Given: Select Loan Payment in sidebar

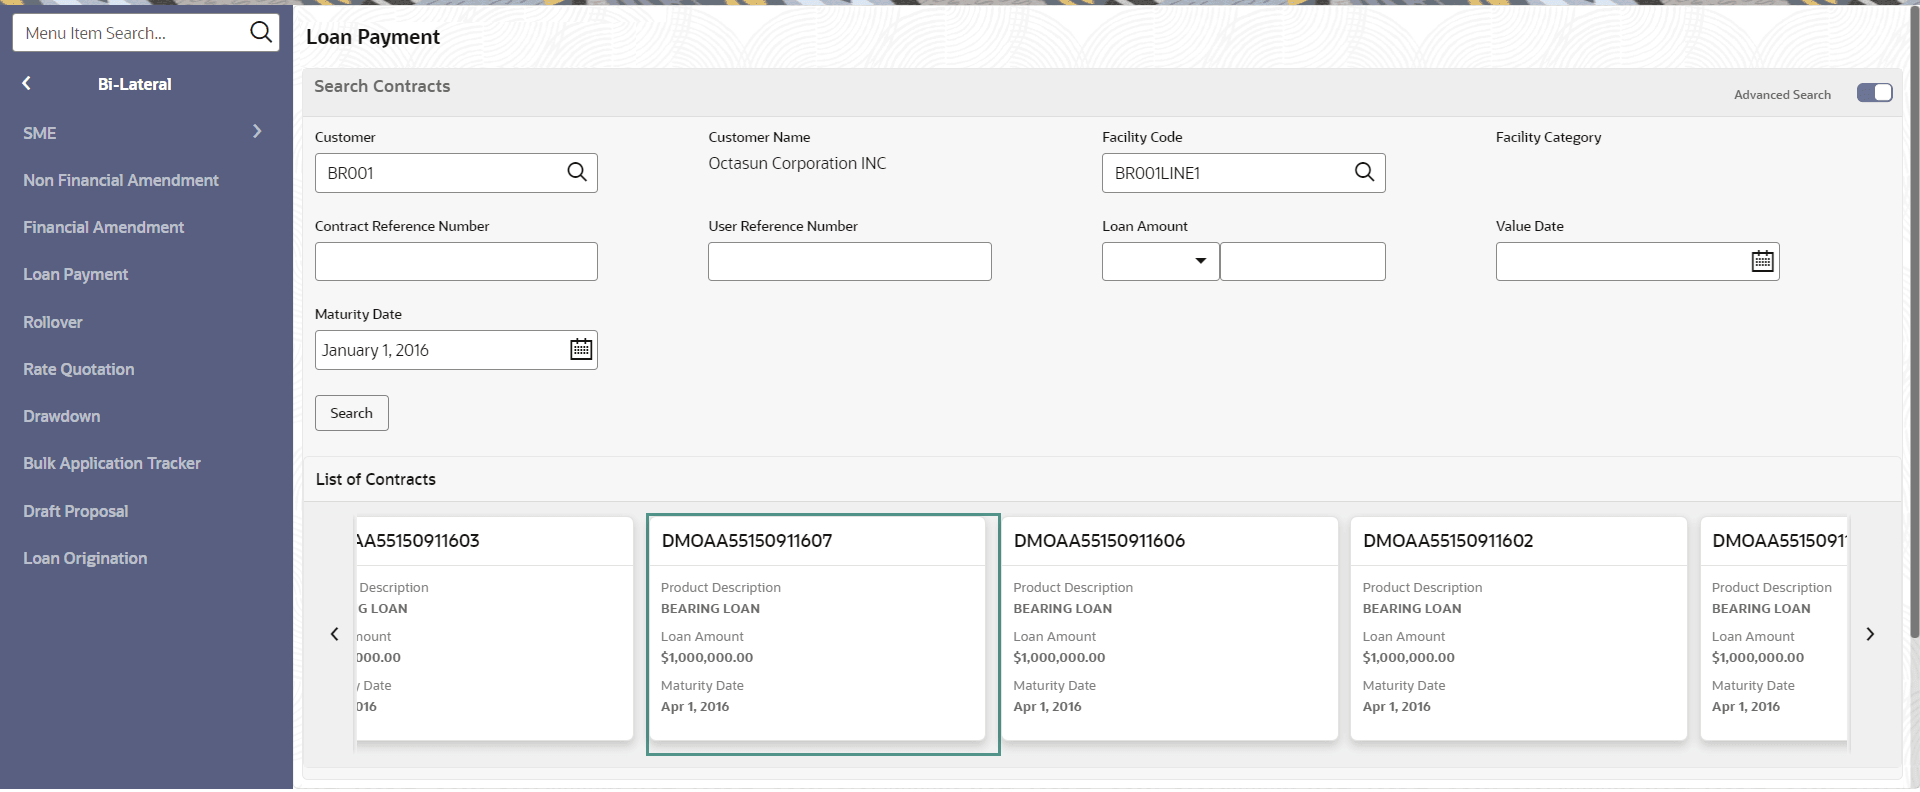Looking at the screenshot, I should [x=76, y=274].
